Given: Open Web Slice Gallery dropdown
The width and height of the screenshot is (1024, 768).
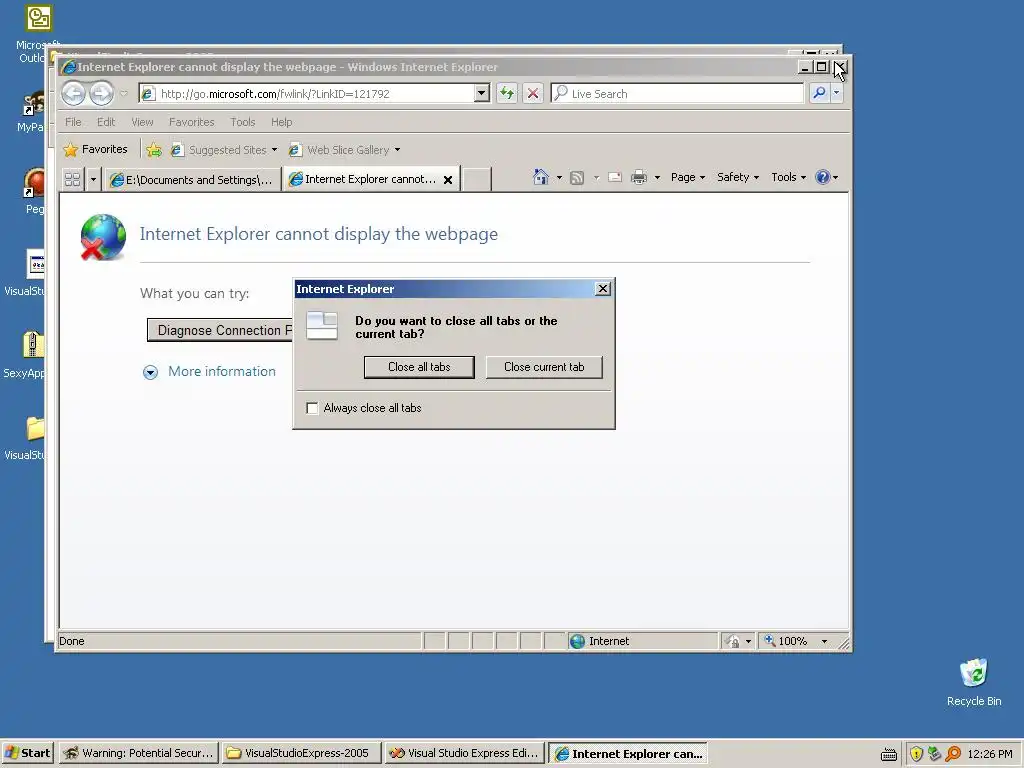Looking at the screenshot, I should tap(345, 150).
